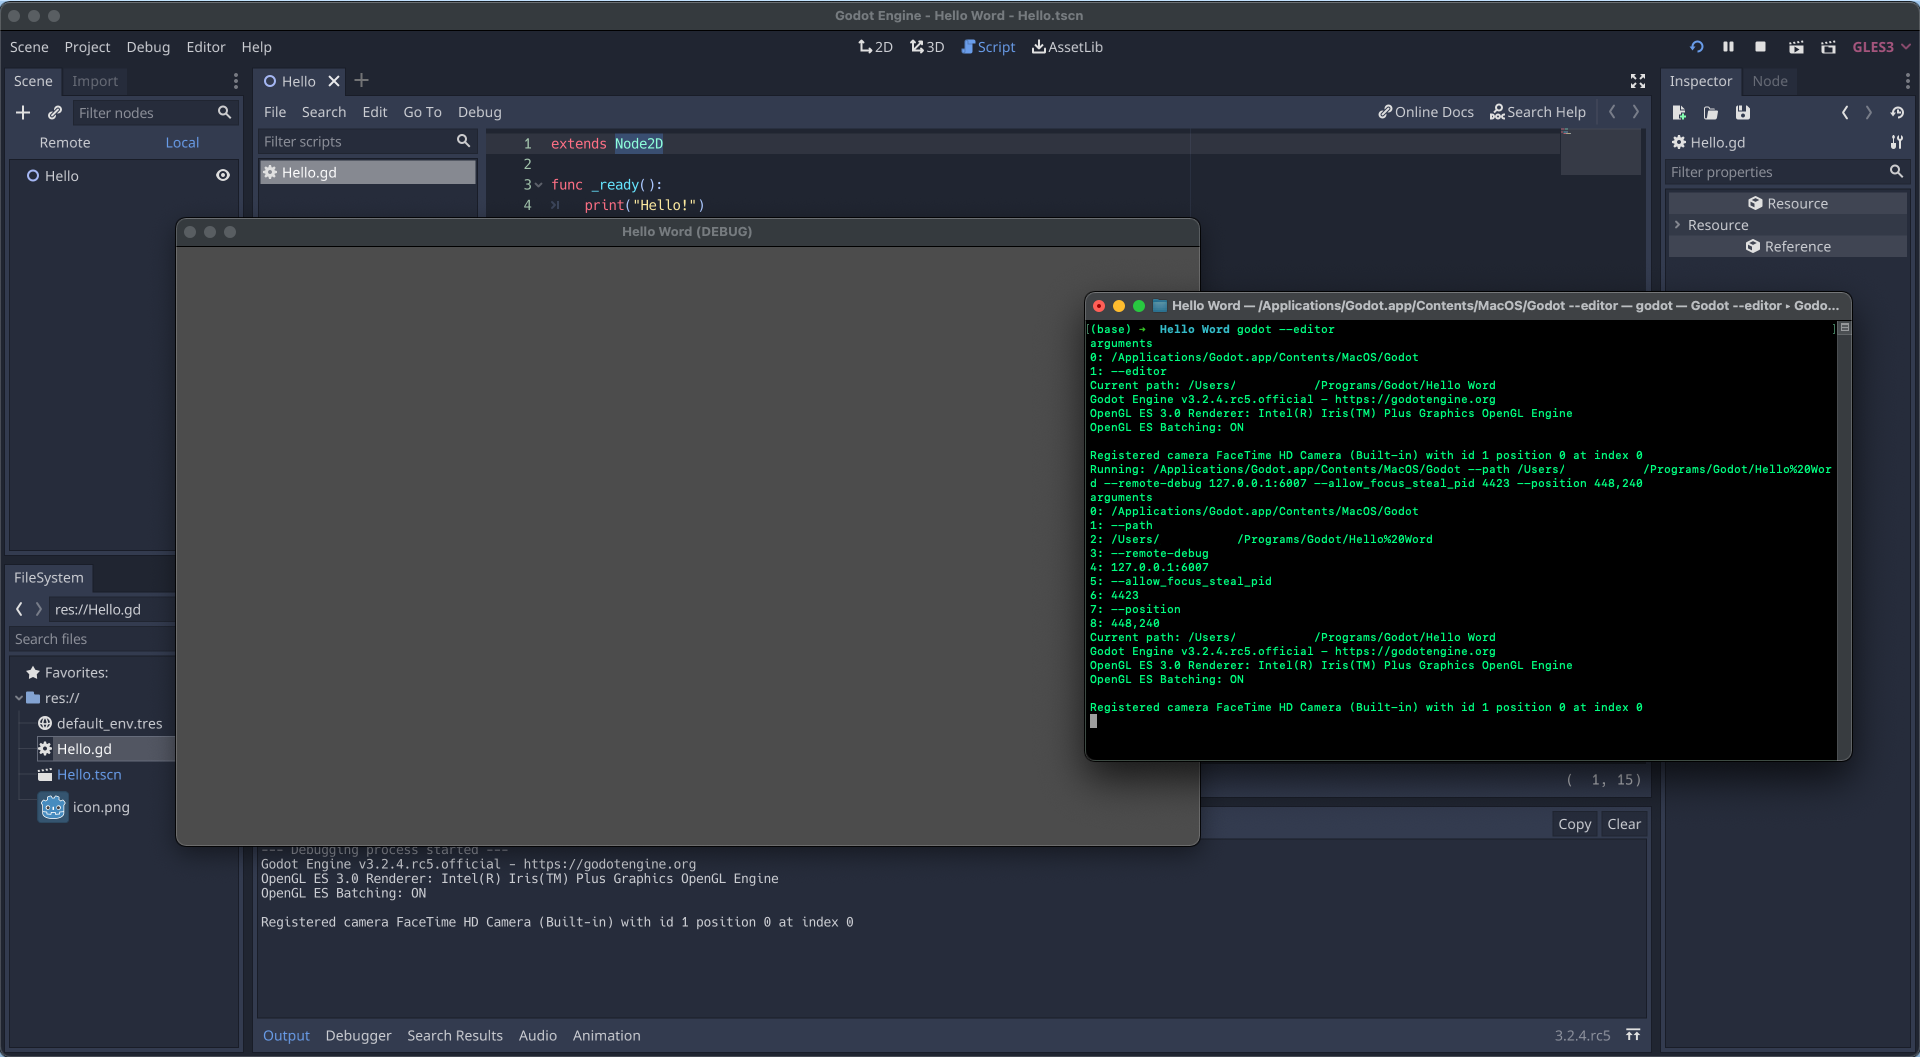
Task: Switch to 3D workspace
Action: point(927,47)
